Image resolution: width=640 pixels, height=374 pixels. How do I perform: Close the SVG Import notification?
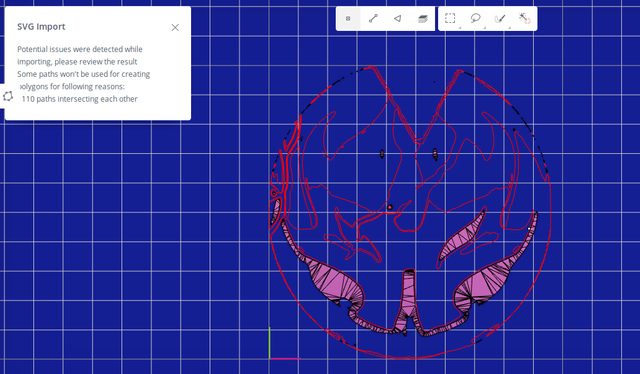[x=175, y=27]
